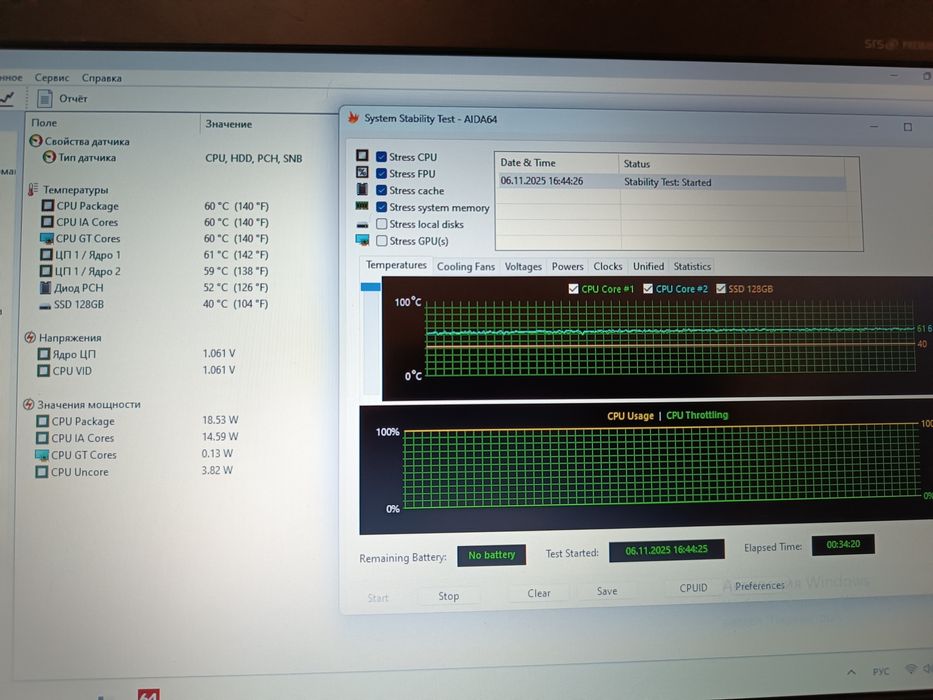Click the Диод PCH chip icon
Viewport: 933px width, 700px height.
(x=45, y=288)
